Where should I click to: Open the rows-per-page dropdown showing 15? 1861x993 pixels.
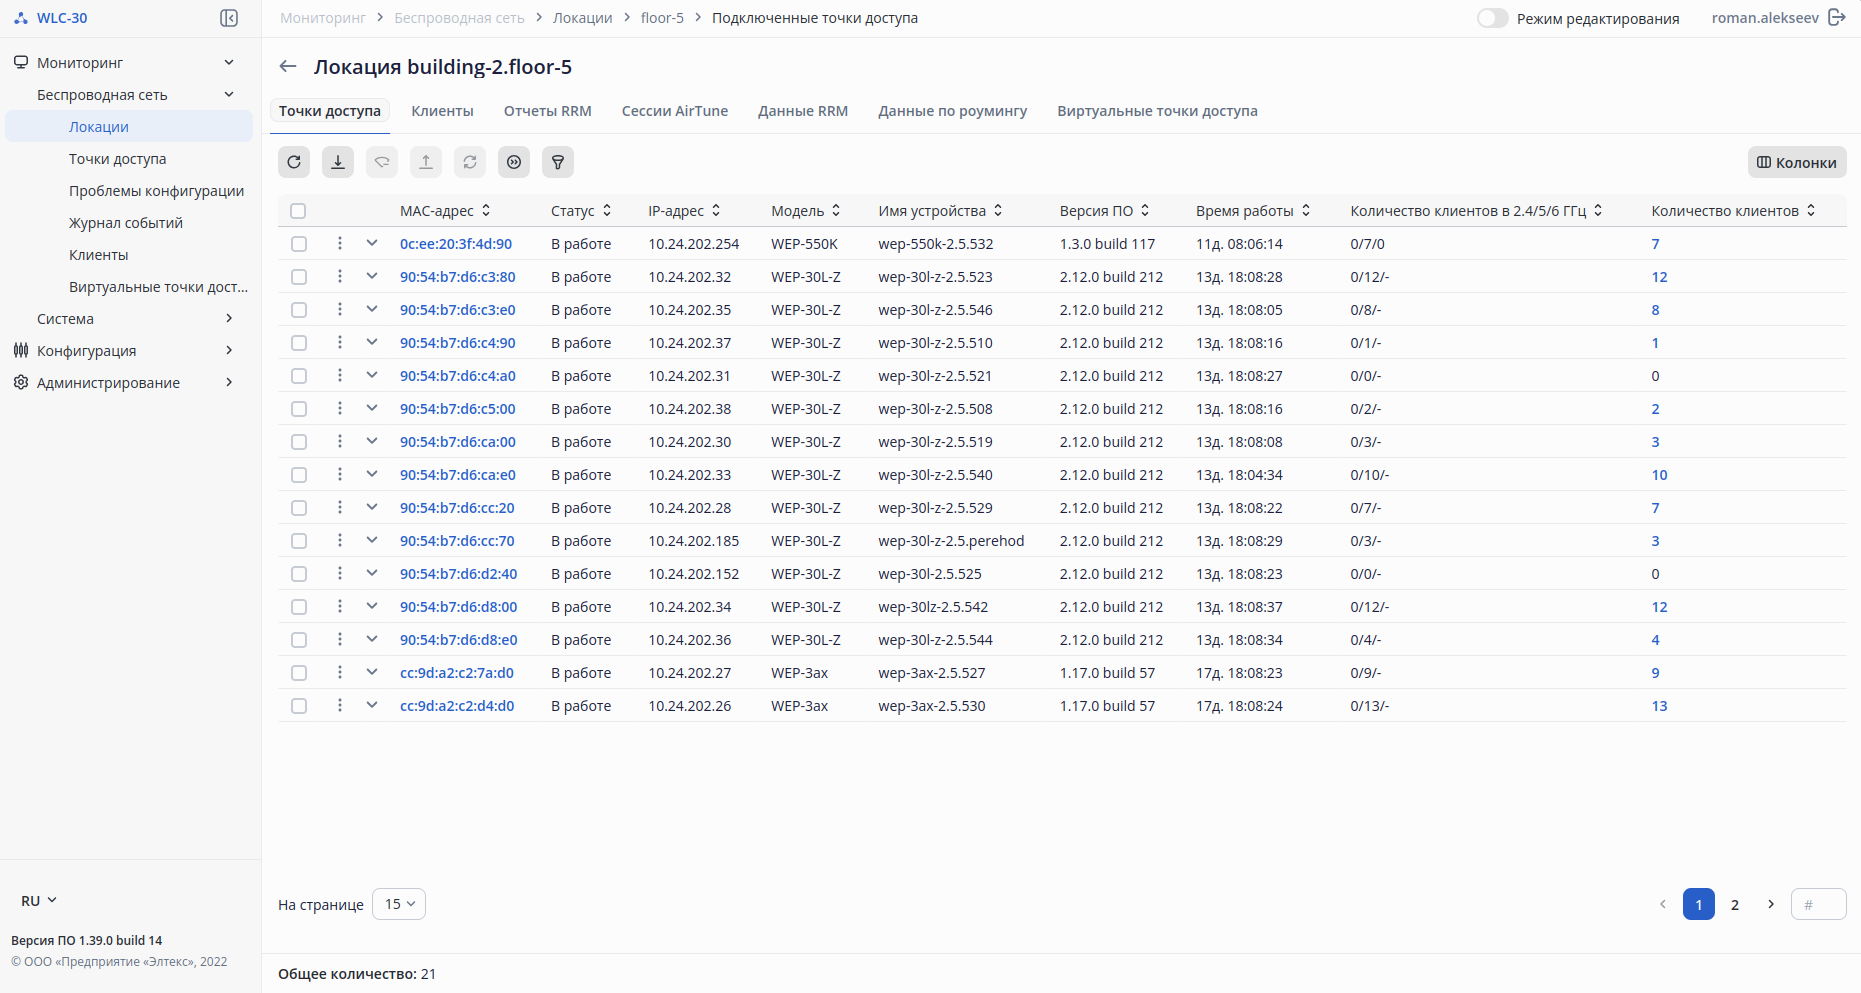coord(399,904)
